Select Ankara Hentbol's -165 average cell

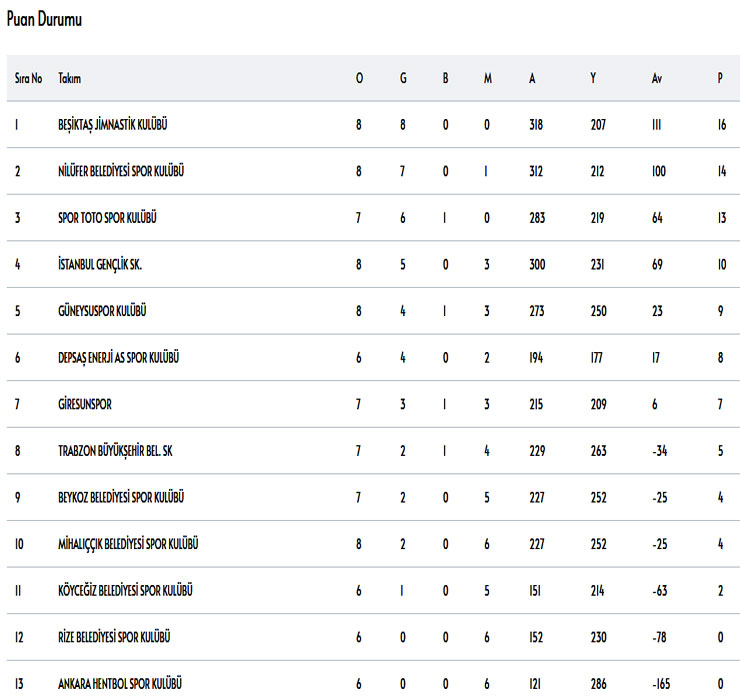(x=660, y=683)
